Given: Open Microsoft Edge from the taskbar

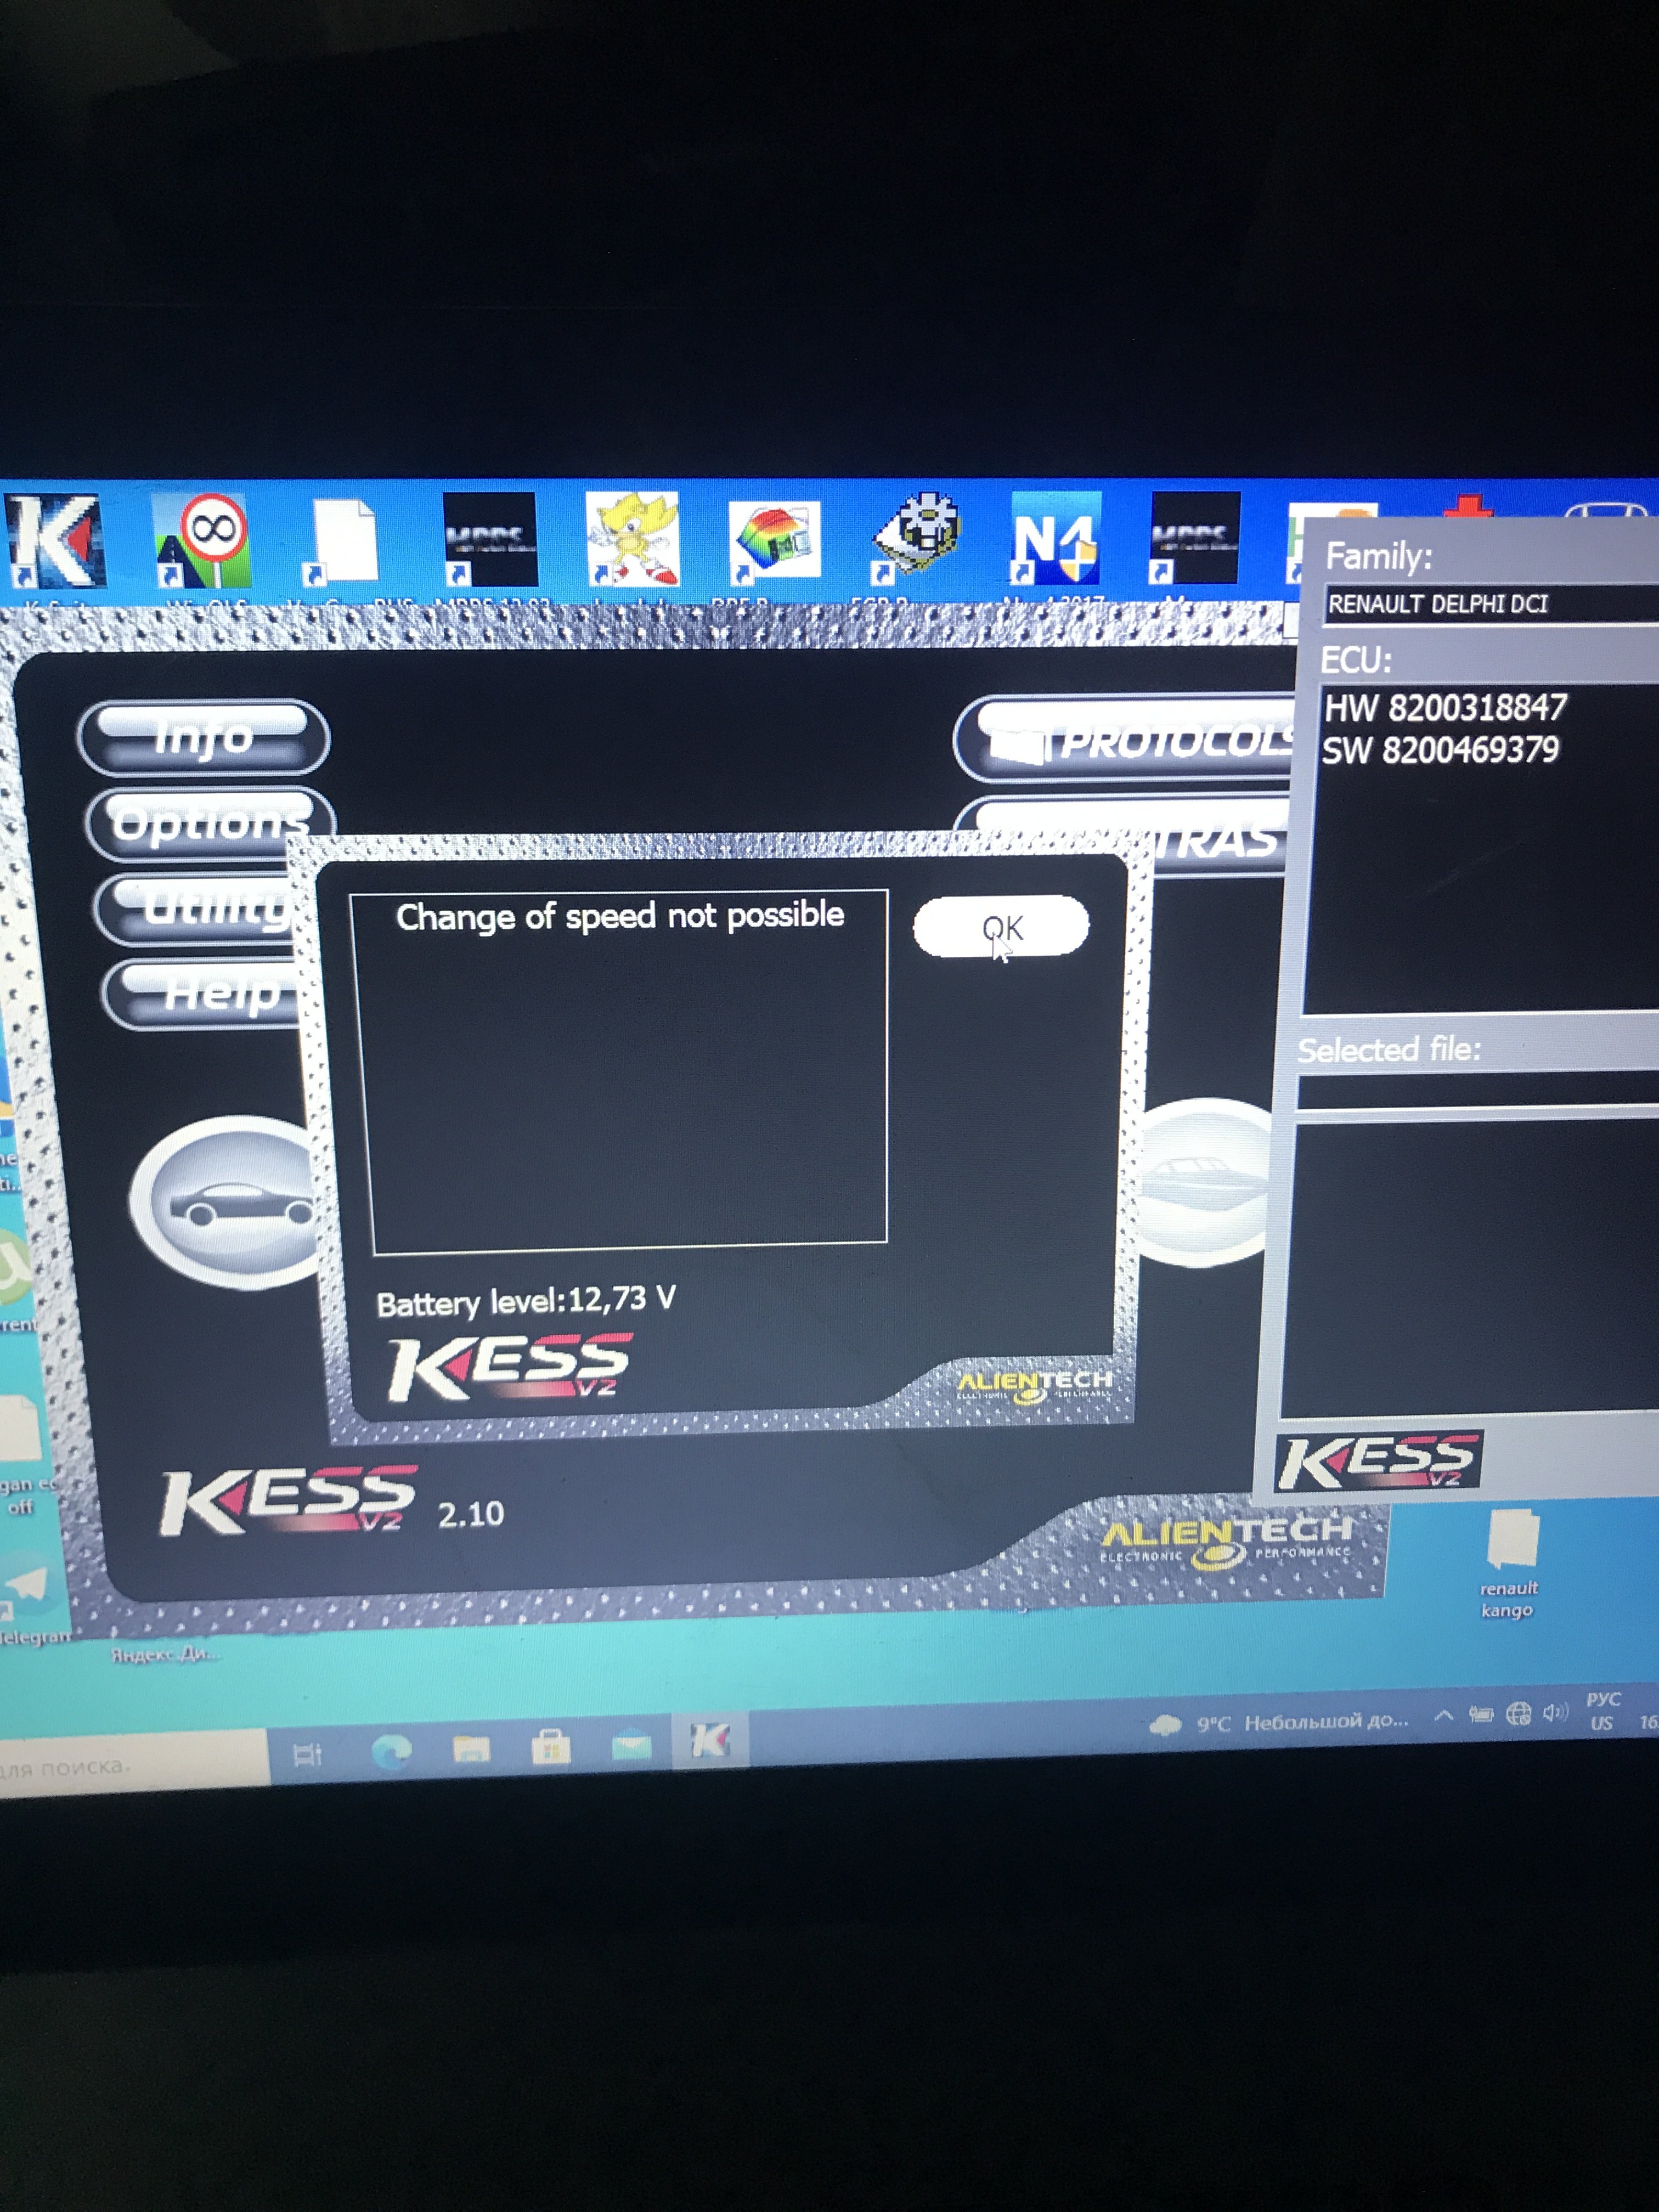Looking at the screenshot, I should [391, 1751].
